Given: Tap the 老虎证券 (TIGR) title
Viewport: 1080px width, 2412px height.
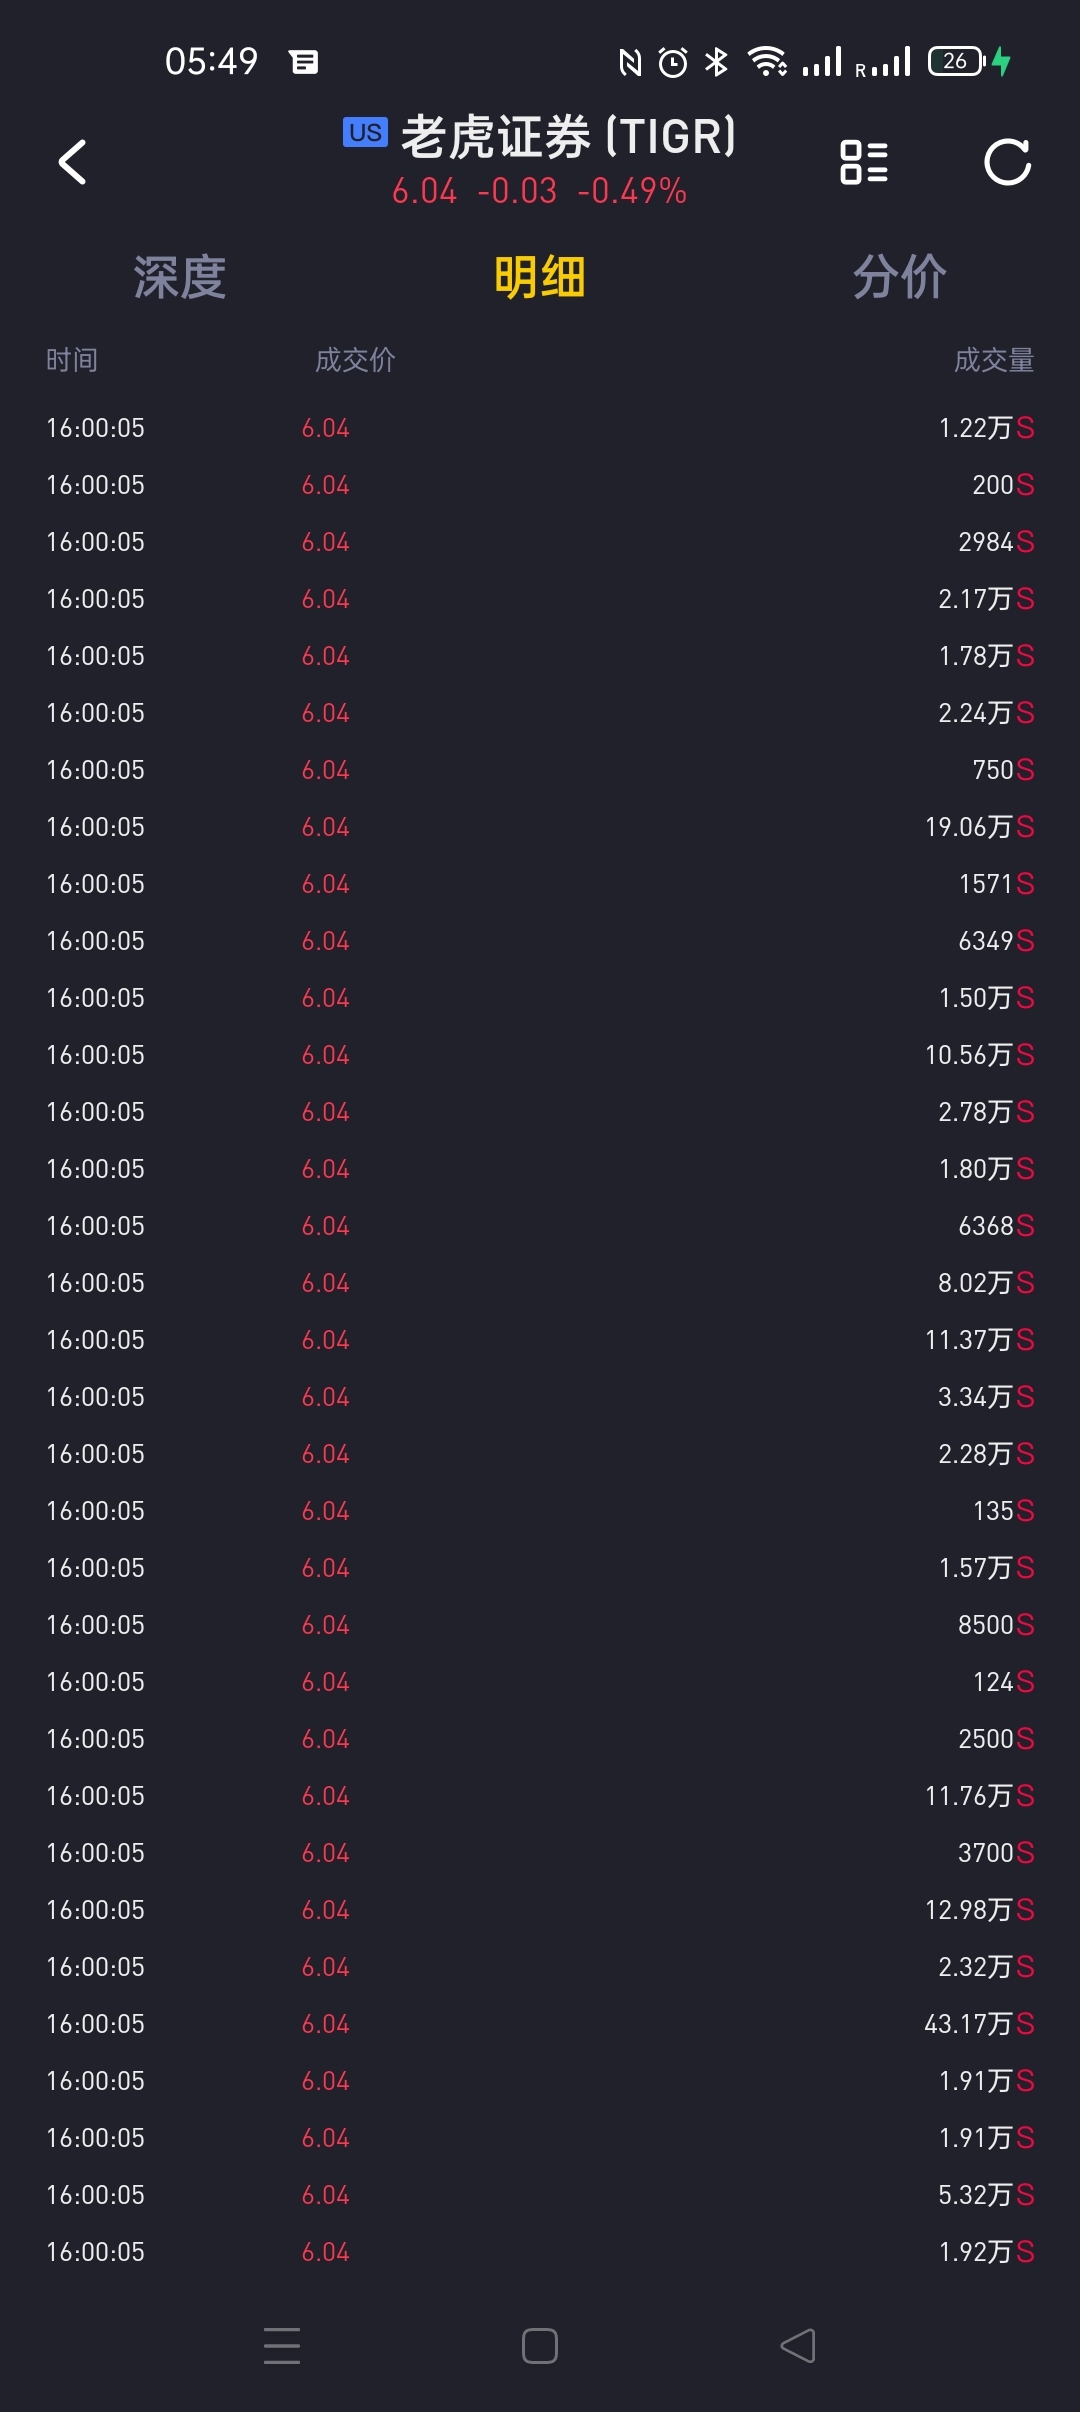Looking at the screenshot, I should 568,136.
